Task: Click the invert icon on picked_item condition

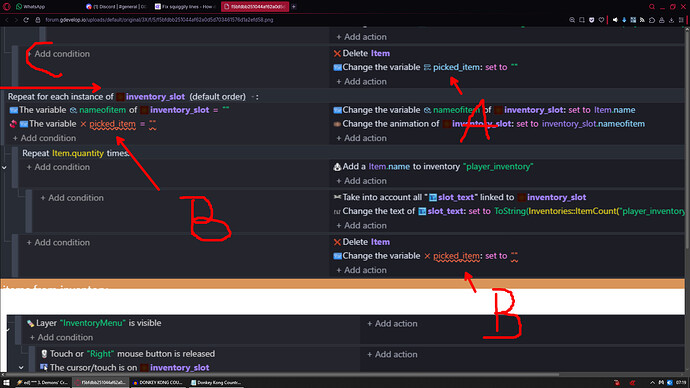Action: coord(13,124)
